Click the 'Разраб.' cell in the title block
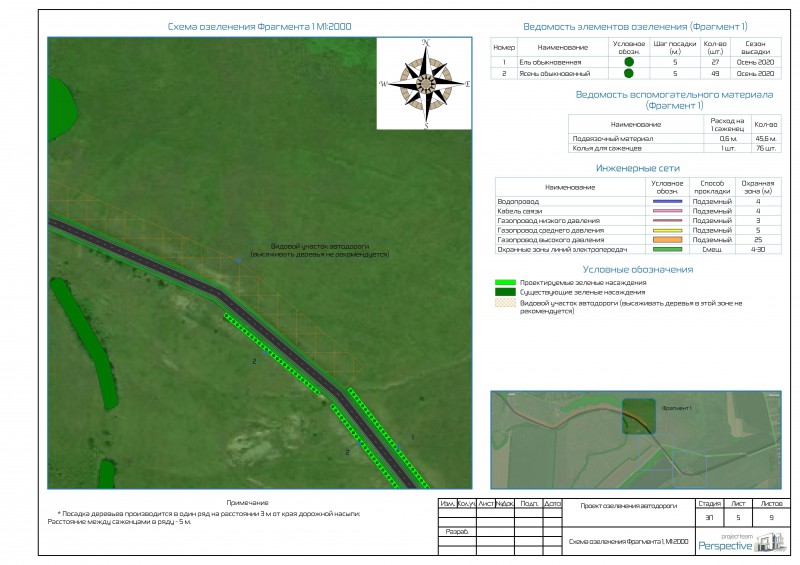Image resolution: width=800 pixels, height=565 pixels. 457,531
